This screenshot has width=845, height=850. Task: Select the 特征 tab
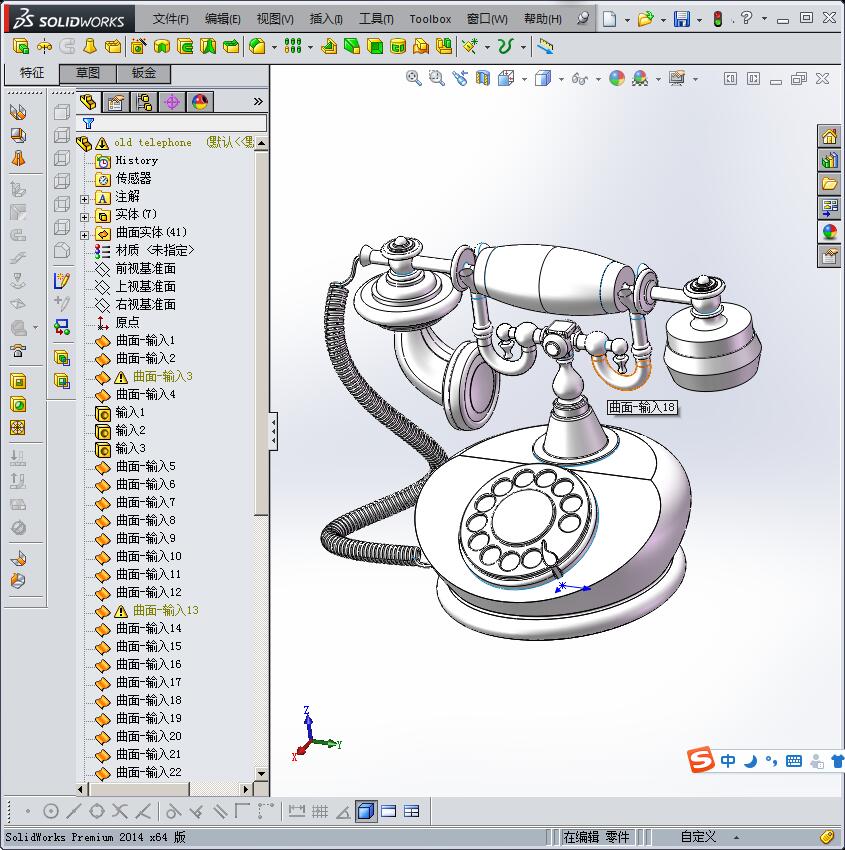click(x=31, y=73)
